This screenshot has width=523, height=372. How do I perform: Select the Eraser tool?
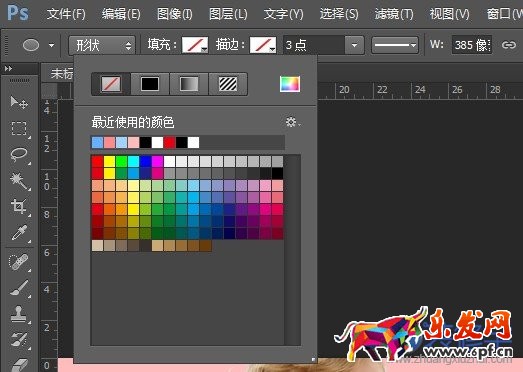[x=19, y=364]
